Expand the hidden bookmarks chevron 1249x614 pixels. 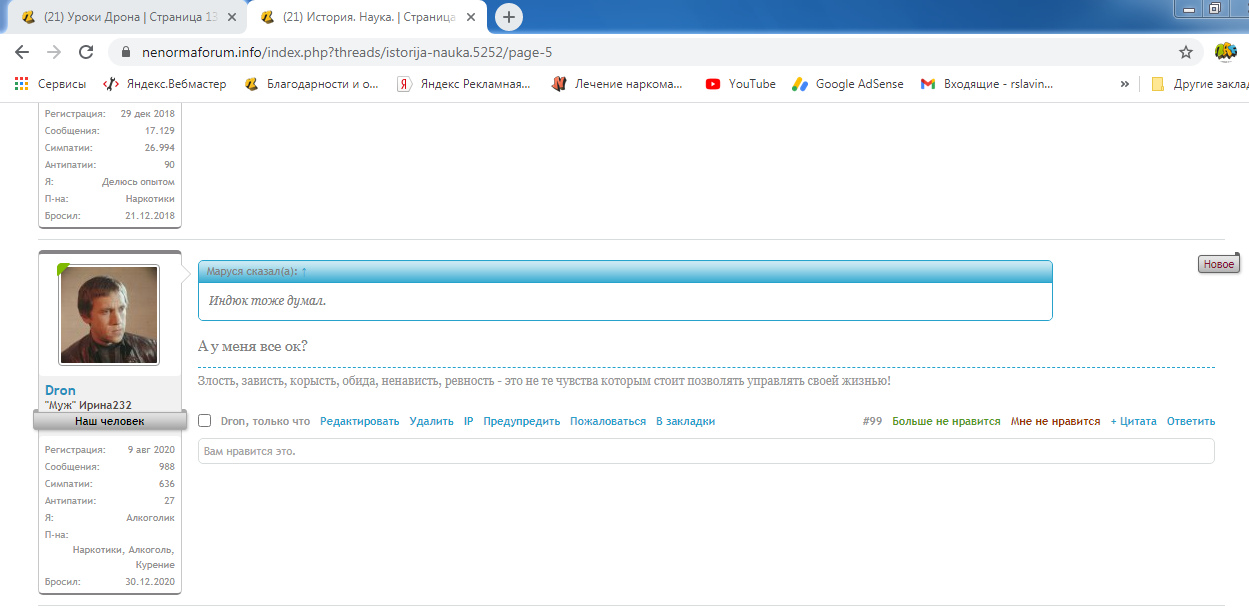tap(1125, 84)
